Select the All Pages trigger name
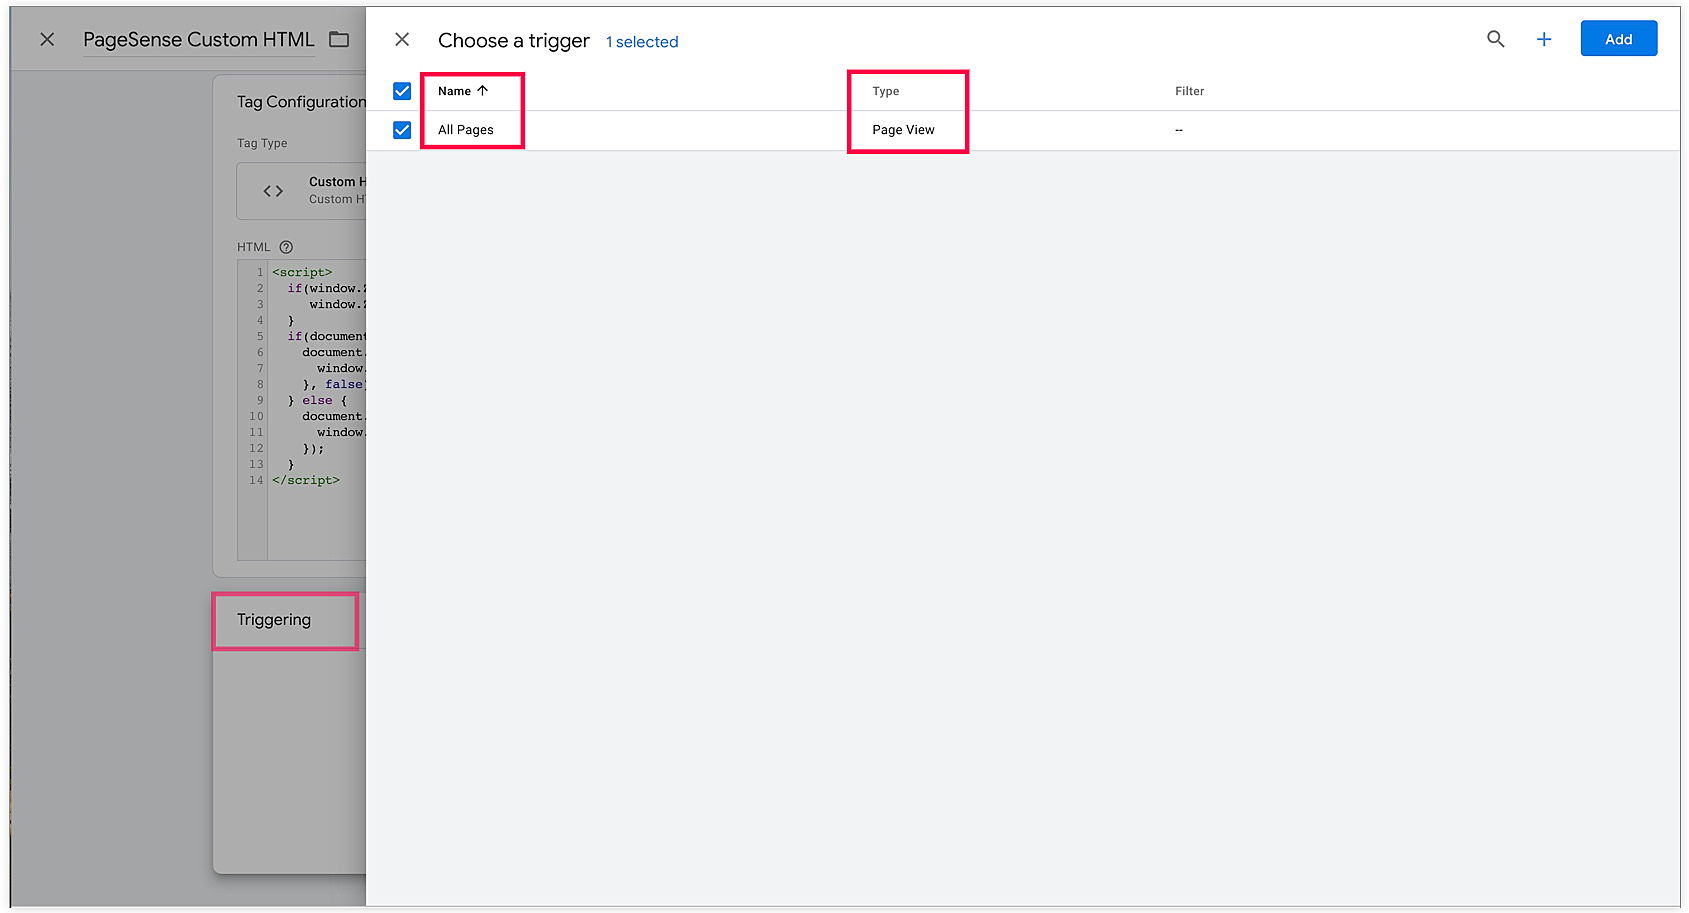 pos(466,130)
